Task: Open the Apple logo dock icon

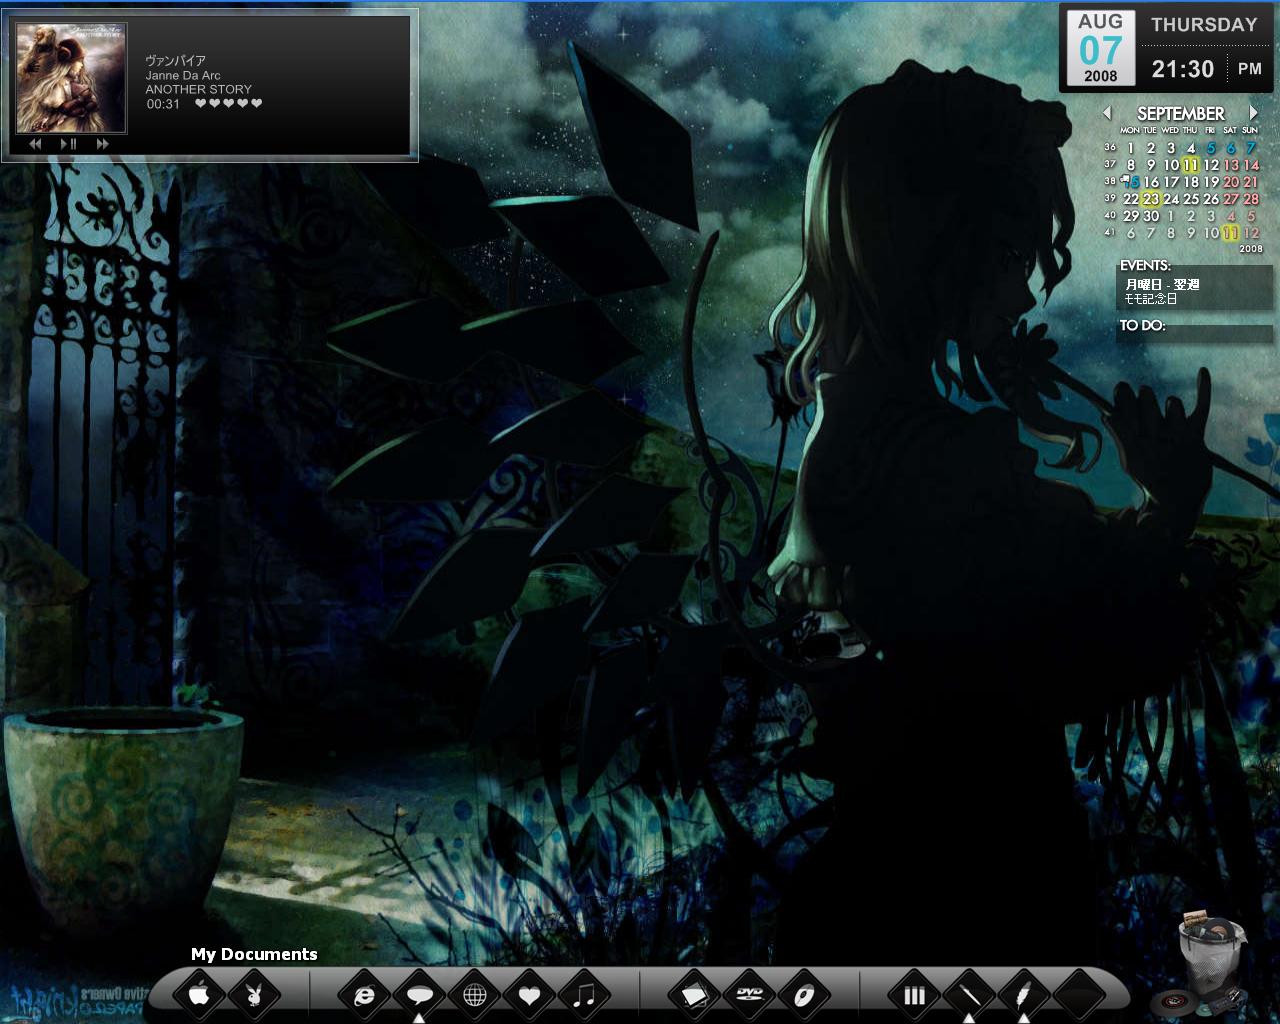Action: (200, 995)
